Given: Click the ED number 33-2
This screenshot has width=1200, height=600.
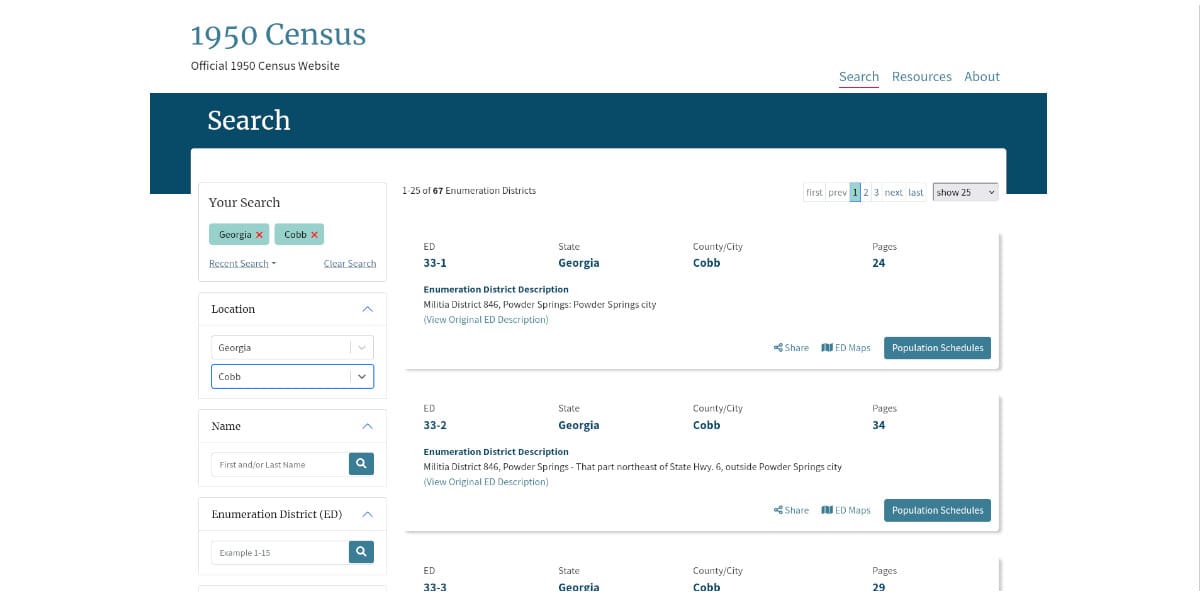Looking at the screenshot, I should [x=435, y=425].
